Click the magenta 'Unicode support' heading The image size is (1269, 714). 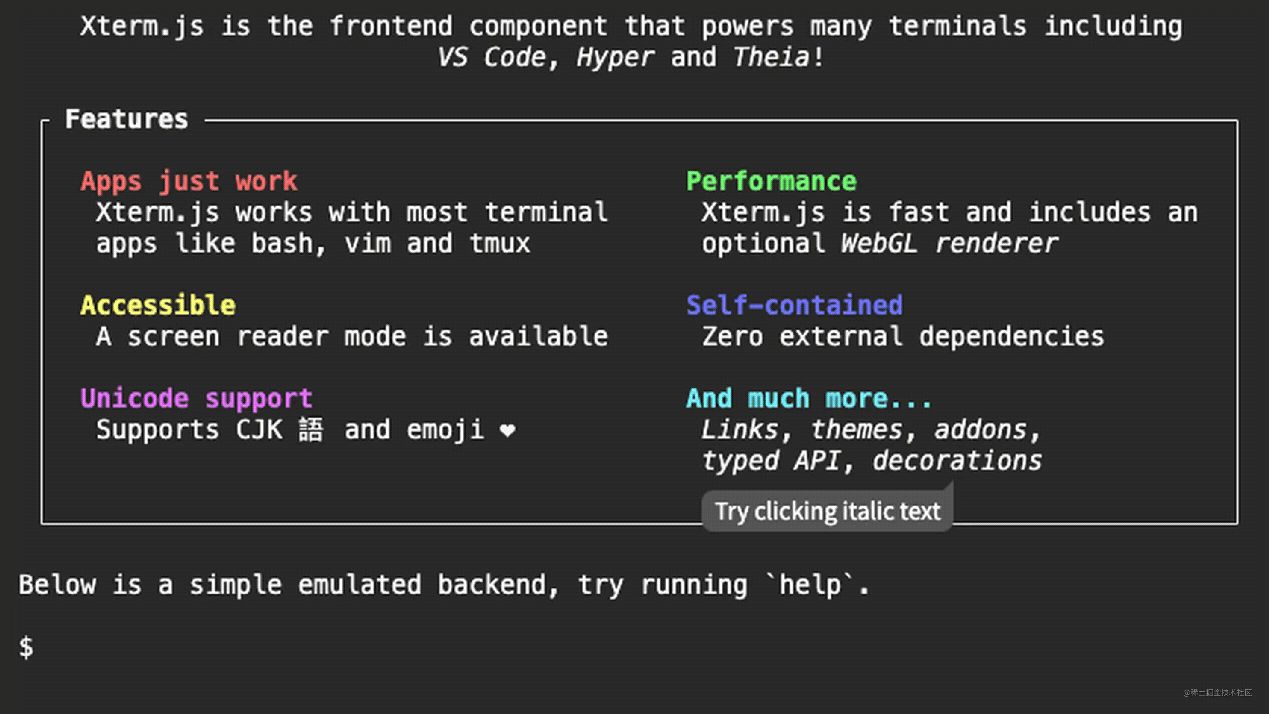tap(196, 399)
